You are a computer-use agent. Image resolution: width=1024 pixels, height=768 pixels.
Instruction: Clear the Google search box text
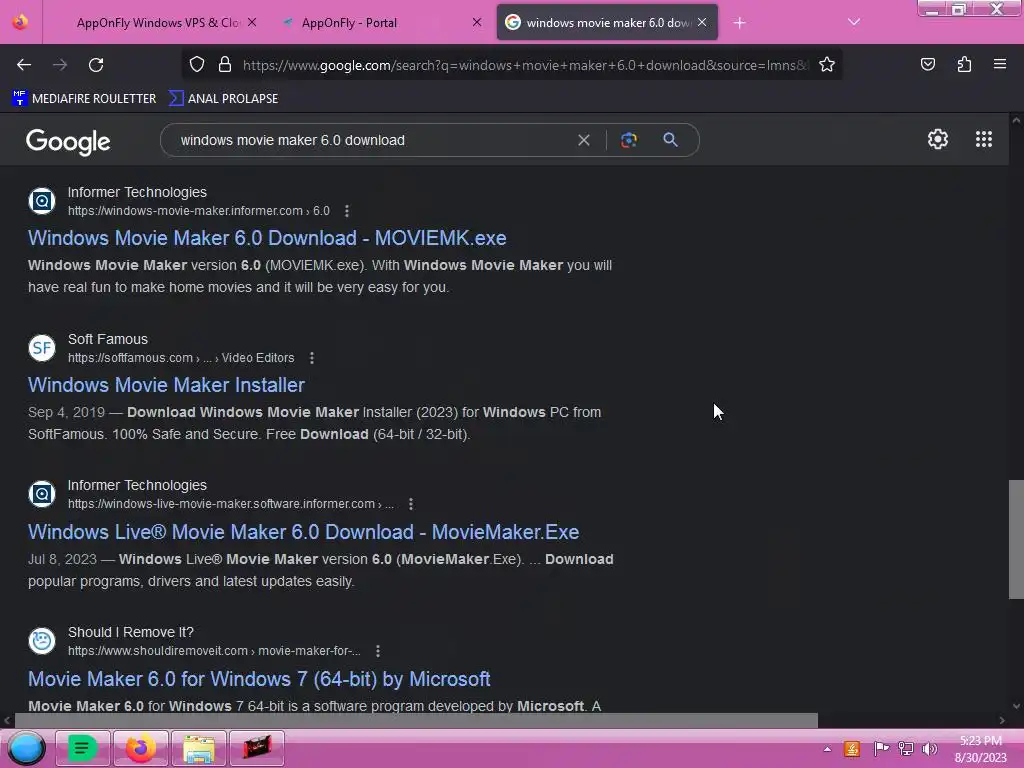[584, 140]
